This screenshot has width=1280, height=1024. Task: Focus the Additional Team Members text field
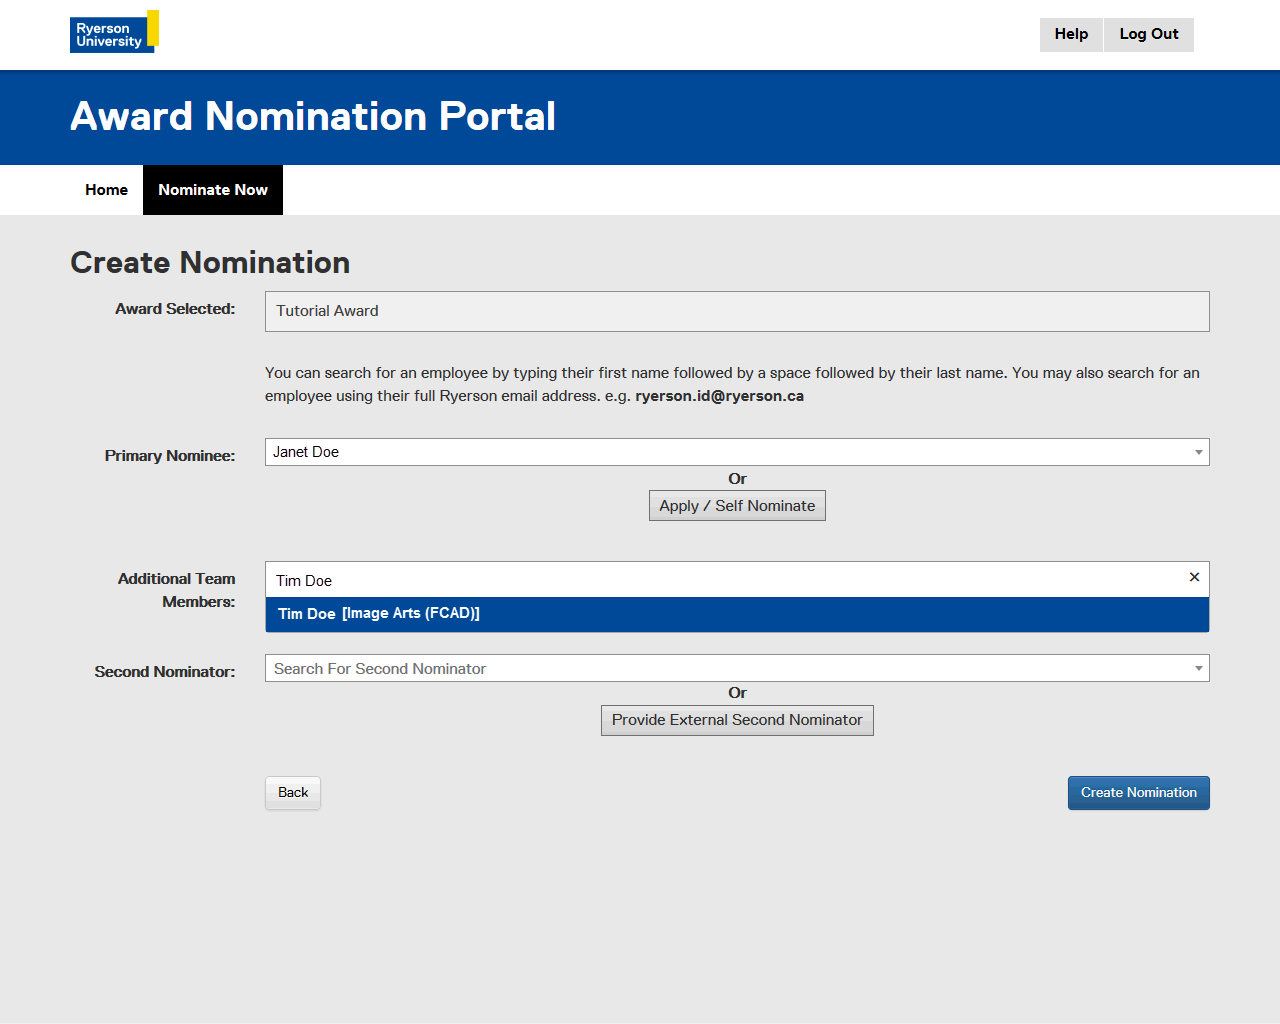[x=720, y=580]
